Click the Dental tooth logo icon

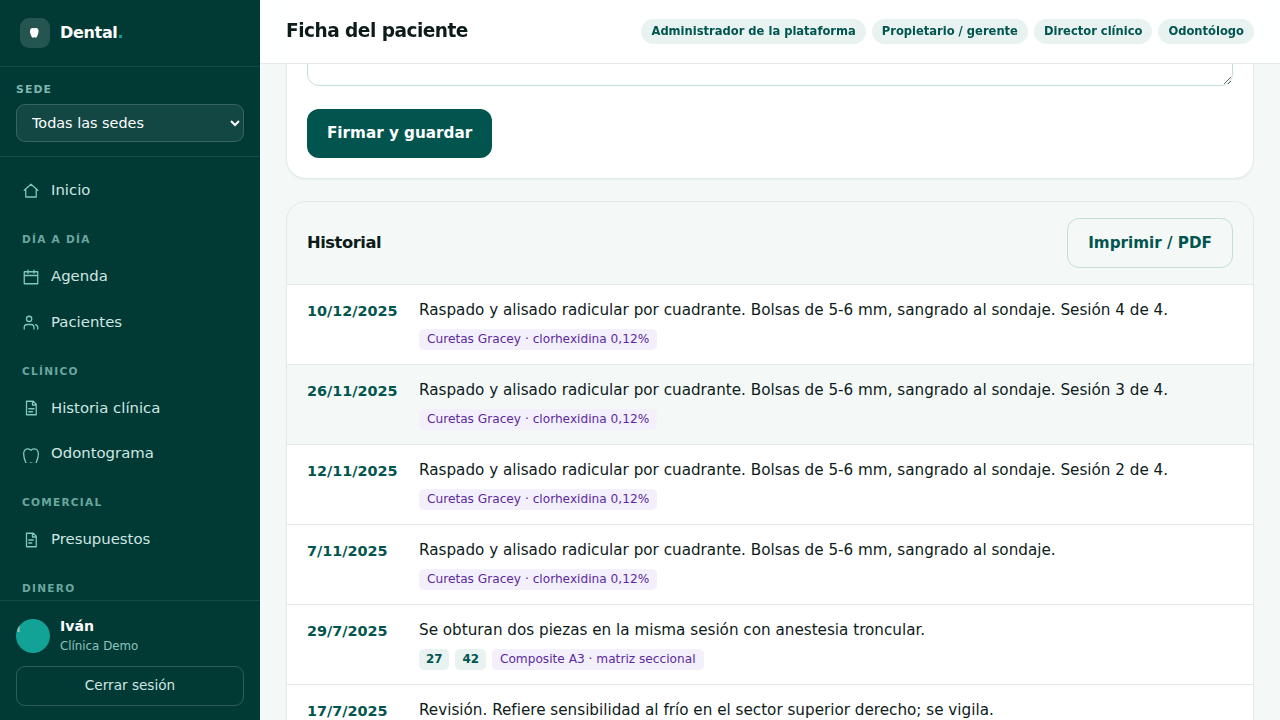35,33
